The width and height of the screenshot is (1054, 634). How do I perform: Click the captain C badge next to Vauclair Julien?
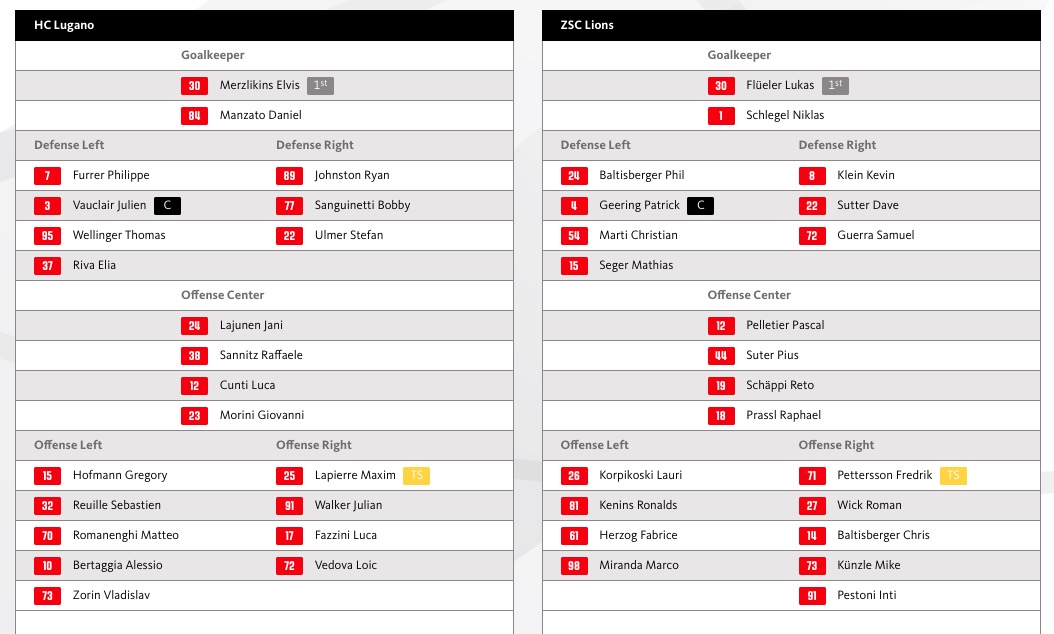coord(167,206)
